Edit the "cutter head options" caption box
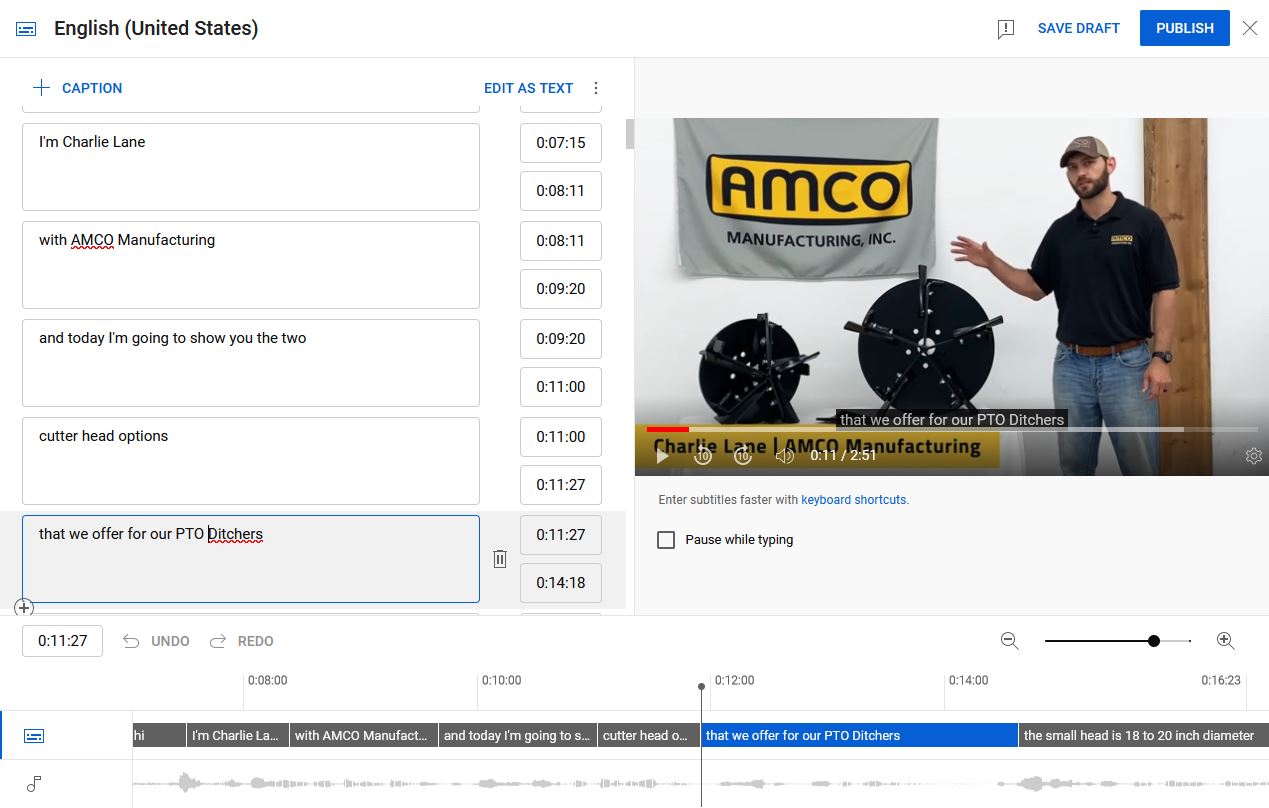 coord(251,461)
